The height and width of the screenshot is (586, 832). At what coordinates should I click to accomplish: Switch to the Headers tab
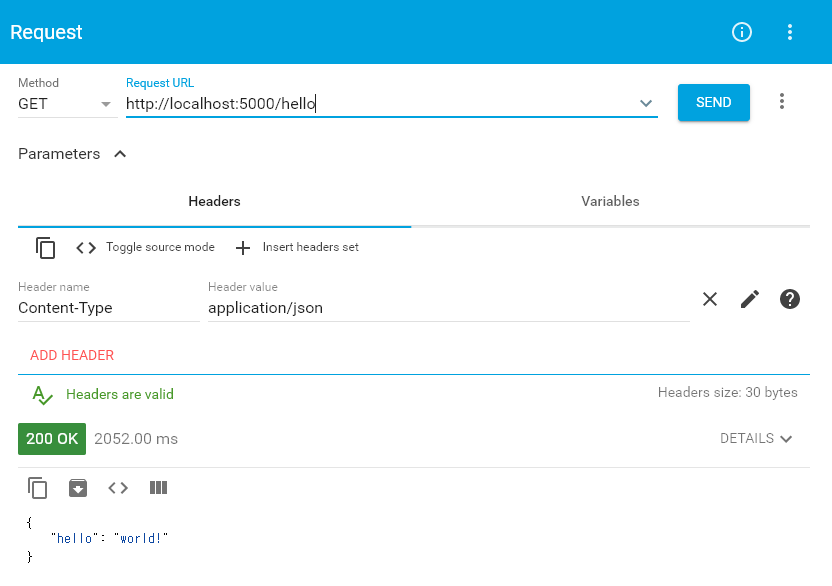(x=214, y=201)
